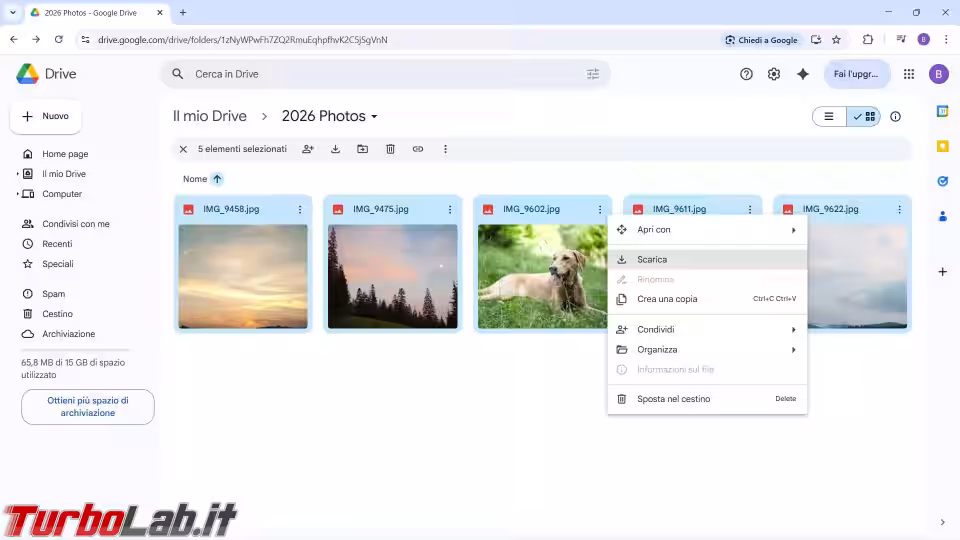960x540 pixels.
Task: Click the trash icon in selection toolbar
Action: click(390, 149)
